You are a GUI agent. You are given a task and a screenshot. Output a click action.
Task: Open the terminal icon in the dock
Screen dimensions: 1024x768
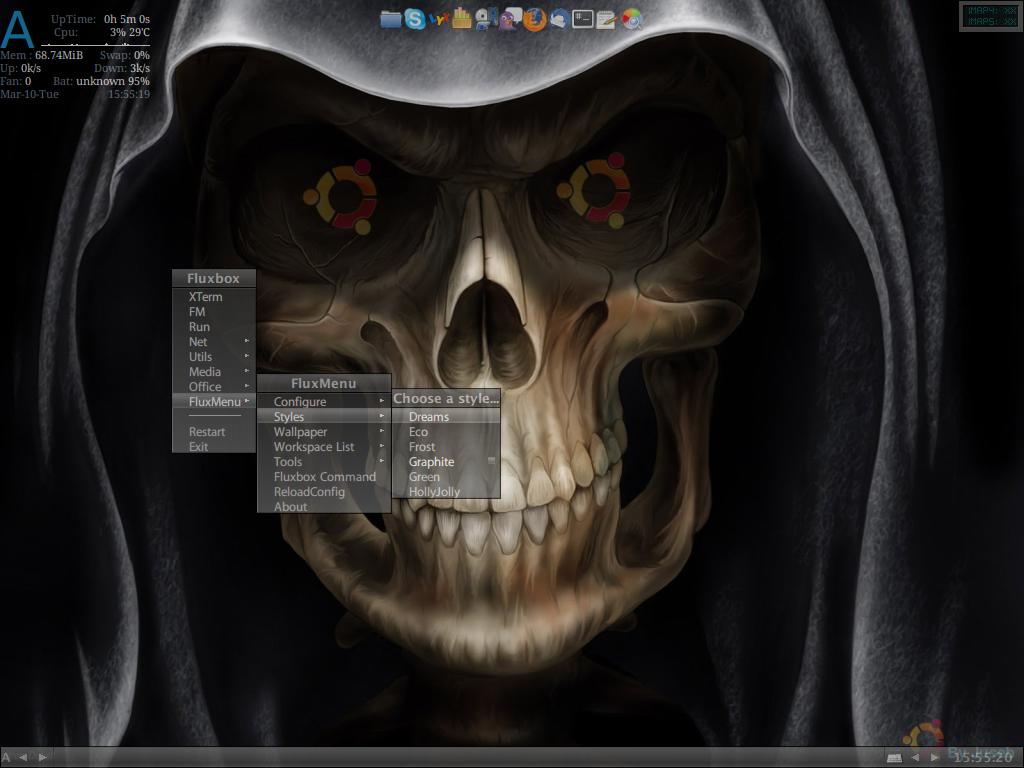[583, 19]
